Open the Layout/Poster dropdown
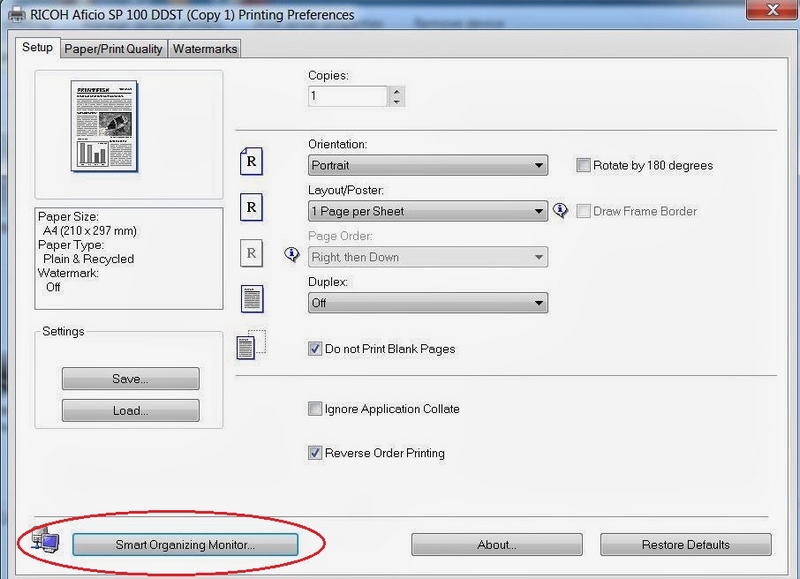 click(428, 211)
